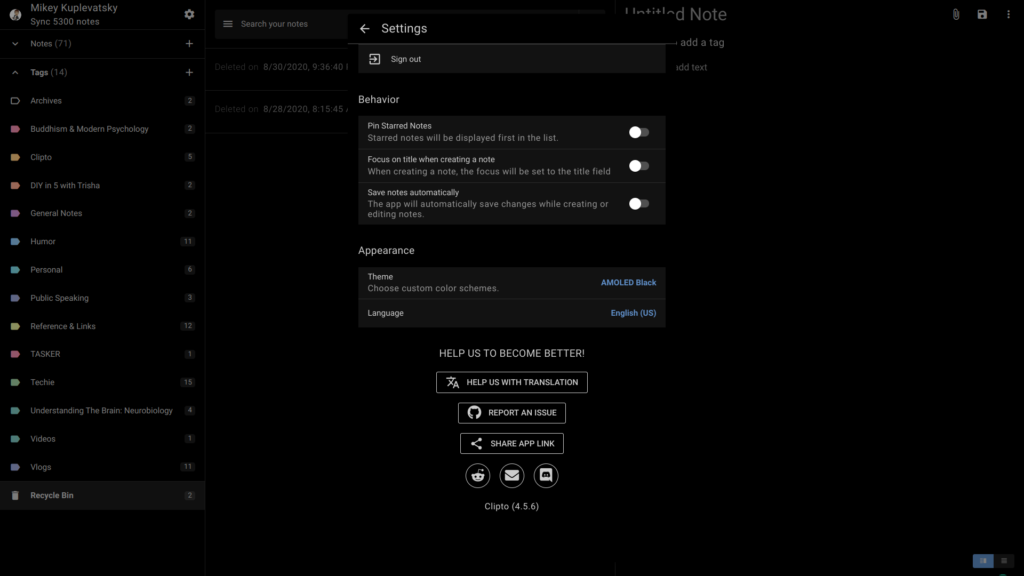1024x576 pixels.
Task: Open settings via gear icon
Action: [x=189, y=14]
